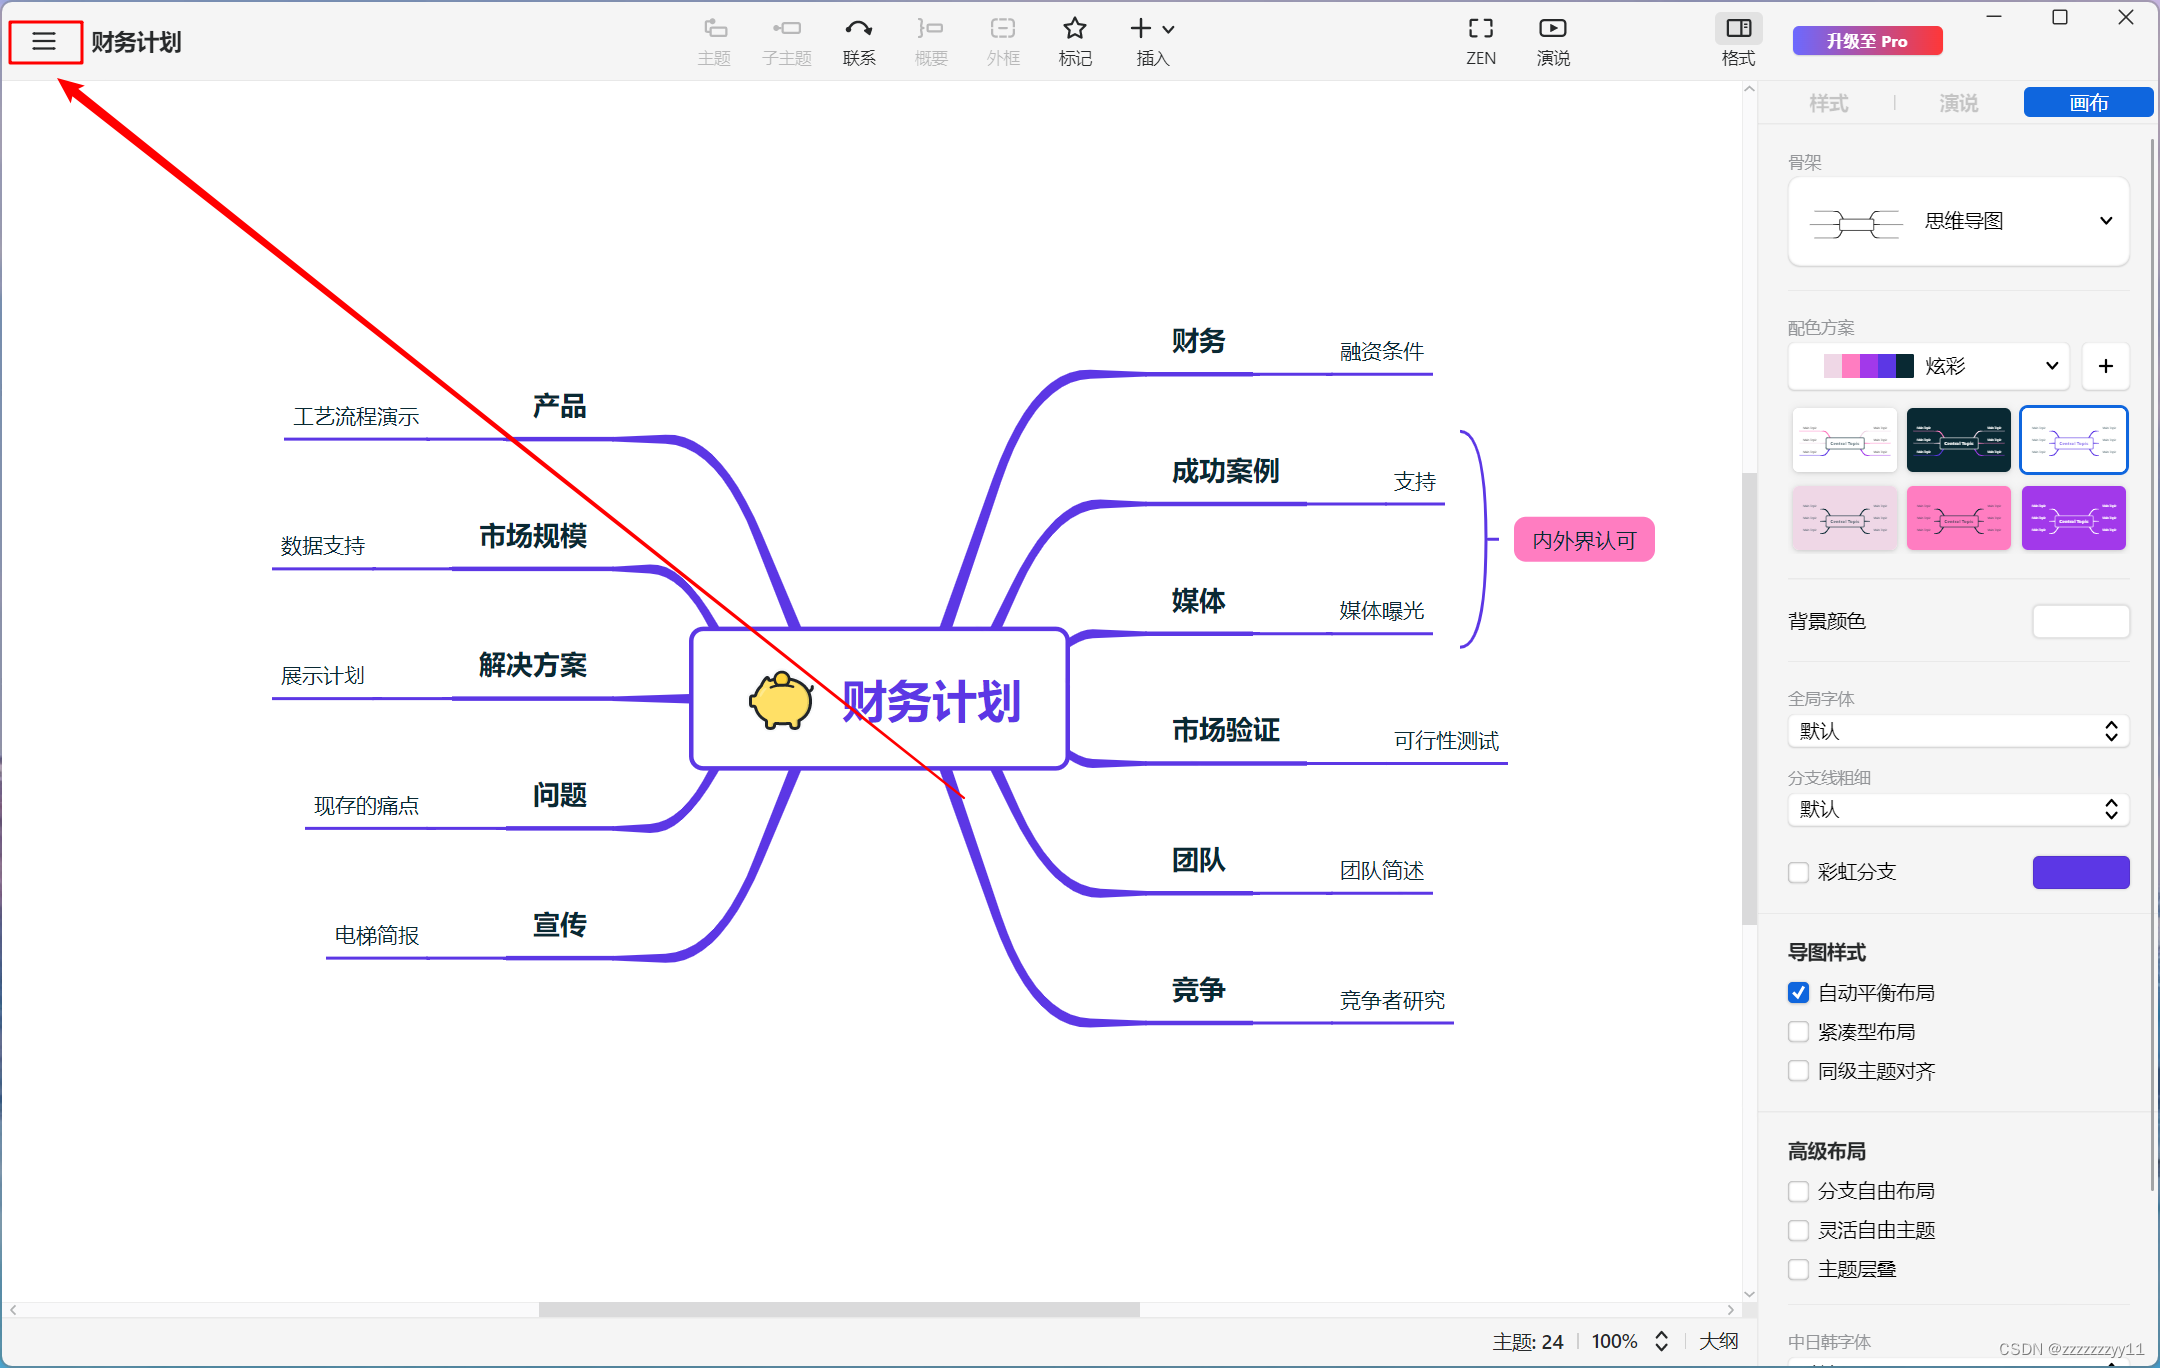2160x1368 pixels.
Task: Toggle the 格式 format panel icon
Action: (x=1738, y=30)
